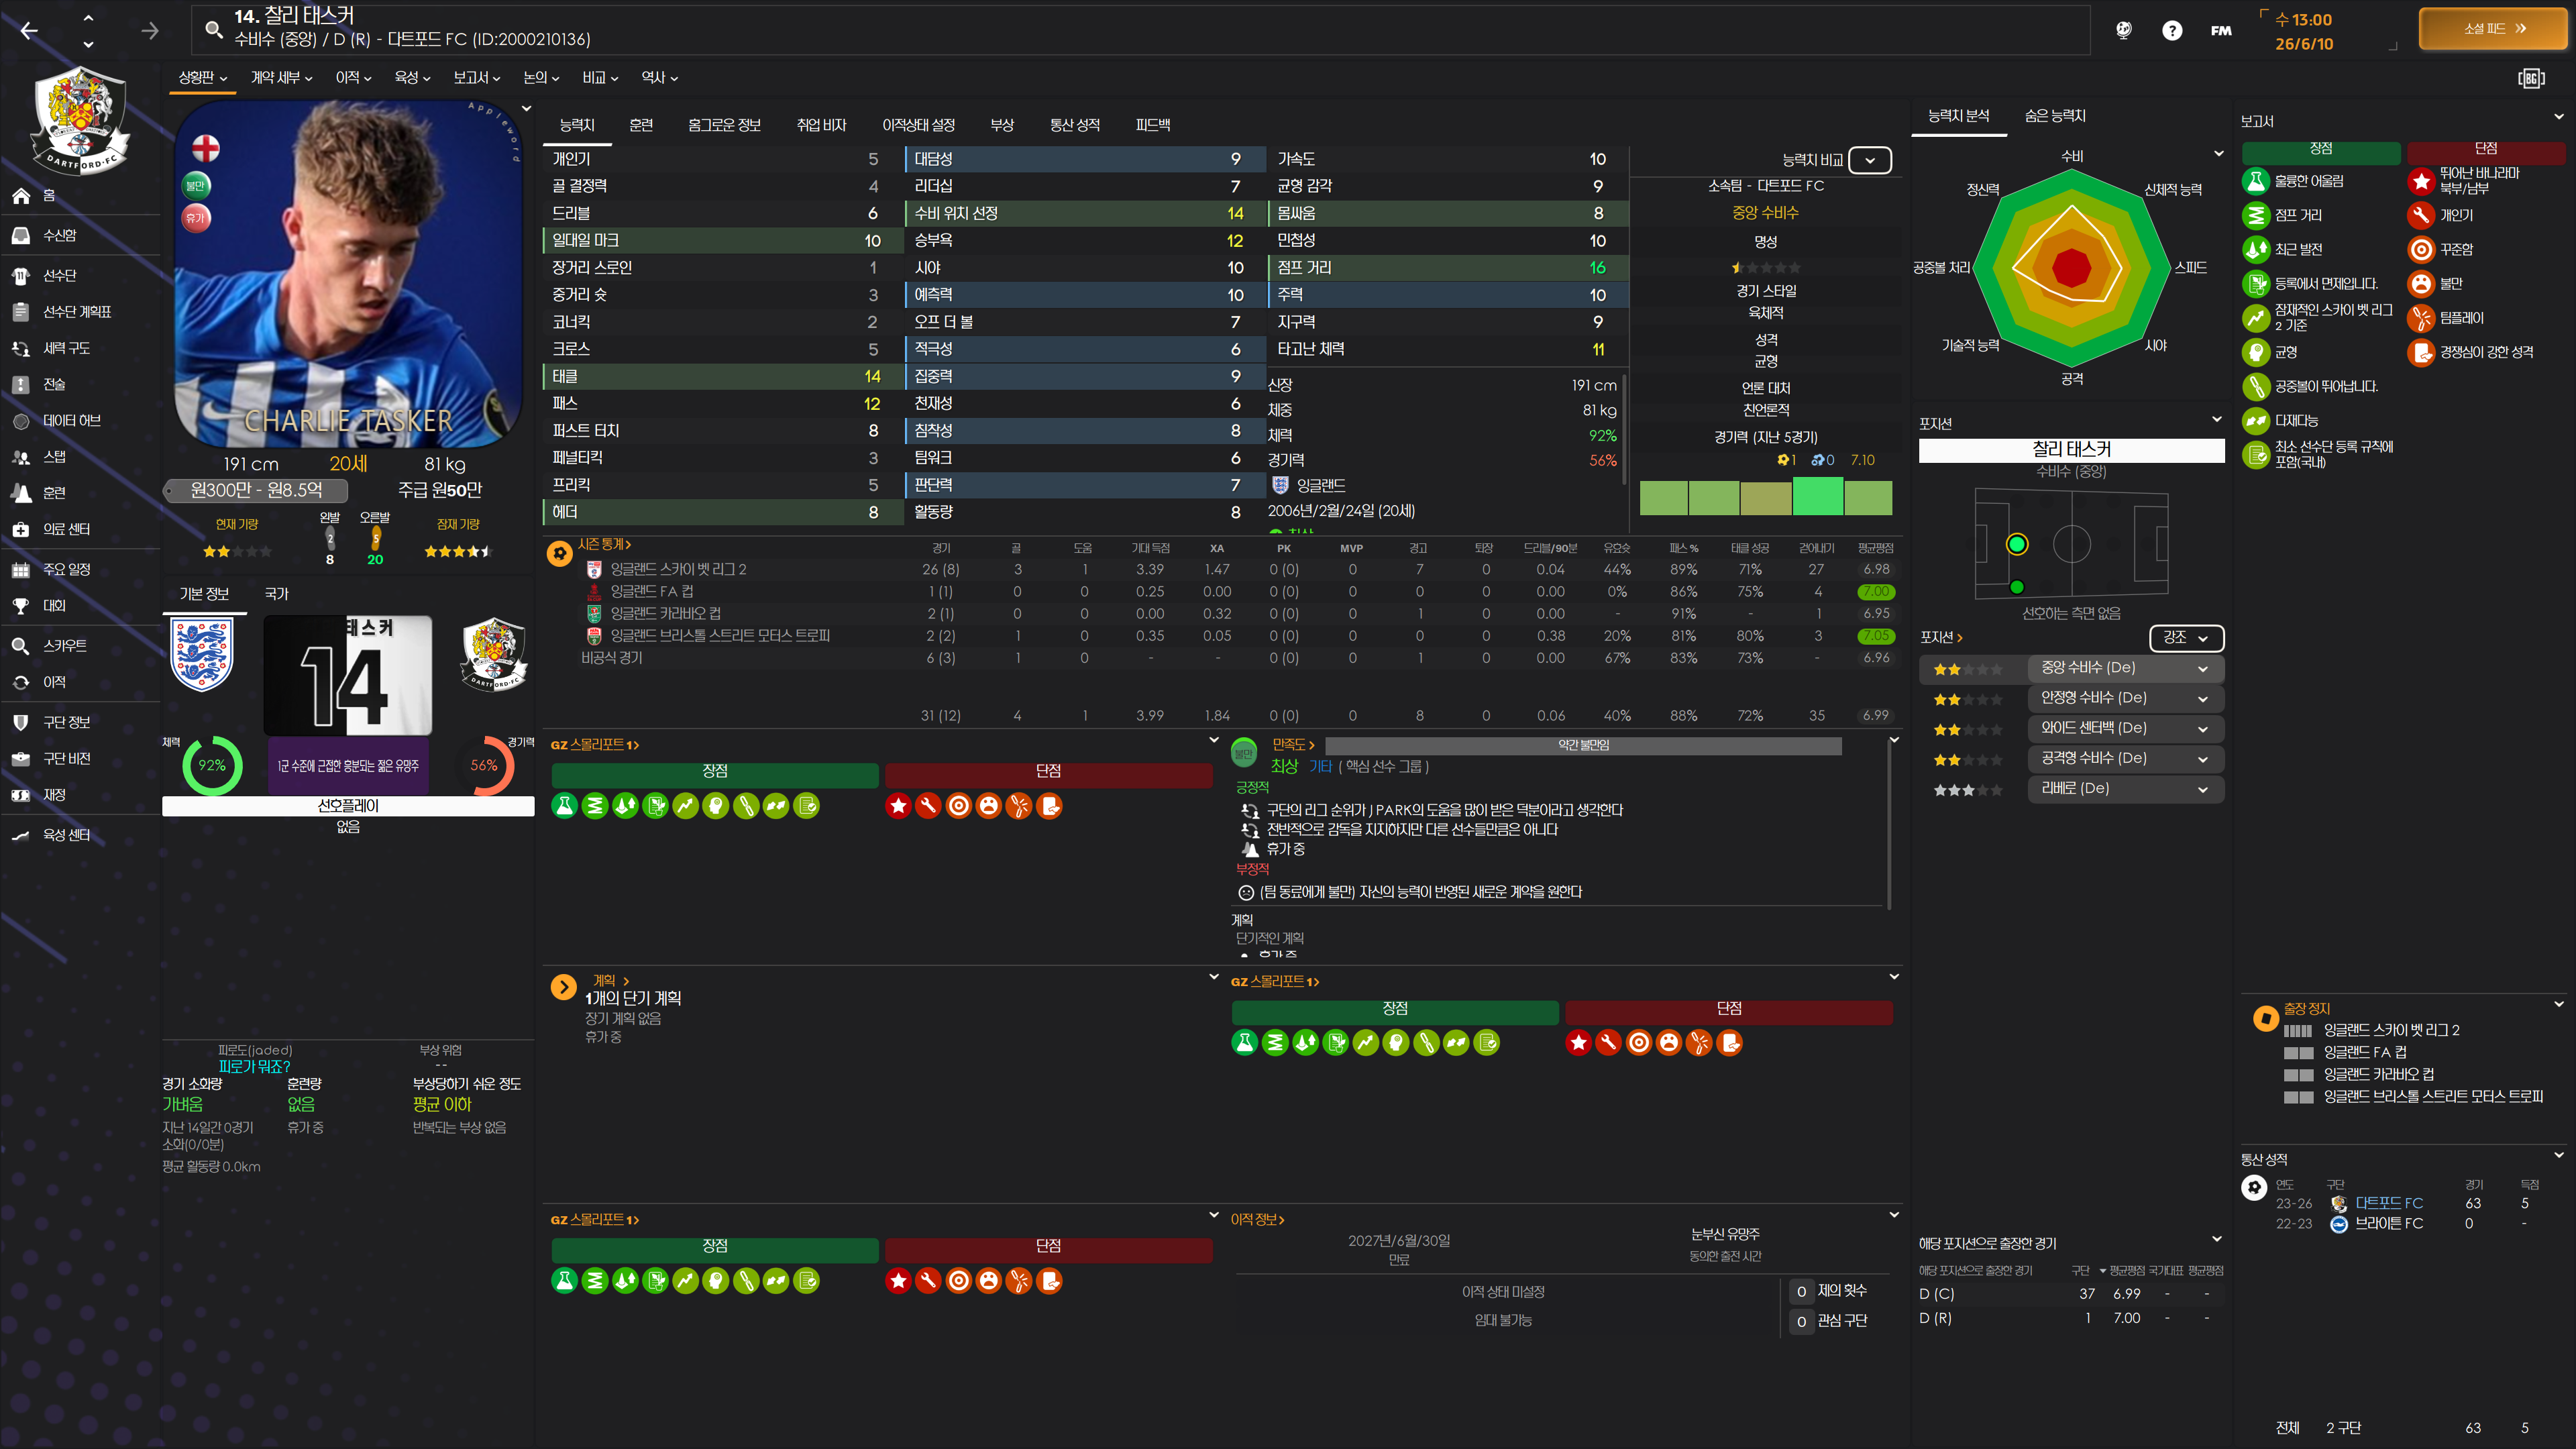The width and height of the screenshot is (2576, 1449).
Task: Click the search magnifier icon in the top bar
Action: (x=213, y=29)
